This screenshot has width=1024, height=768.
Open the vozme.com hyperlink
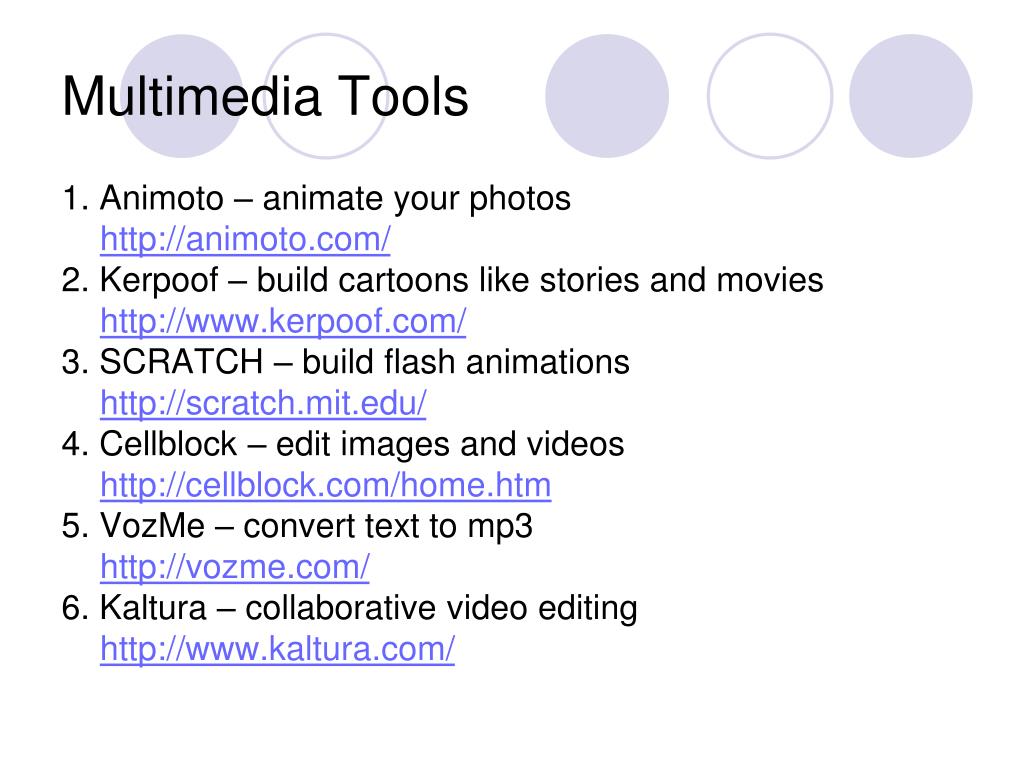click(235, 567)
